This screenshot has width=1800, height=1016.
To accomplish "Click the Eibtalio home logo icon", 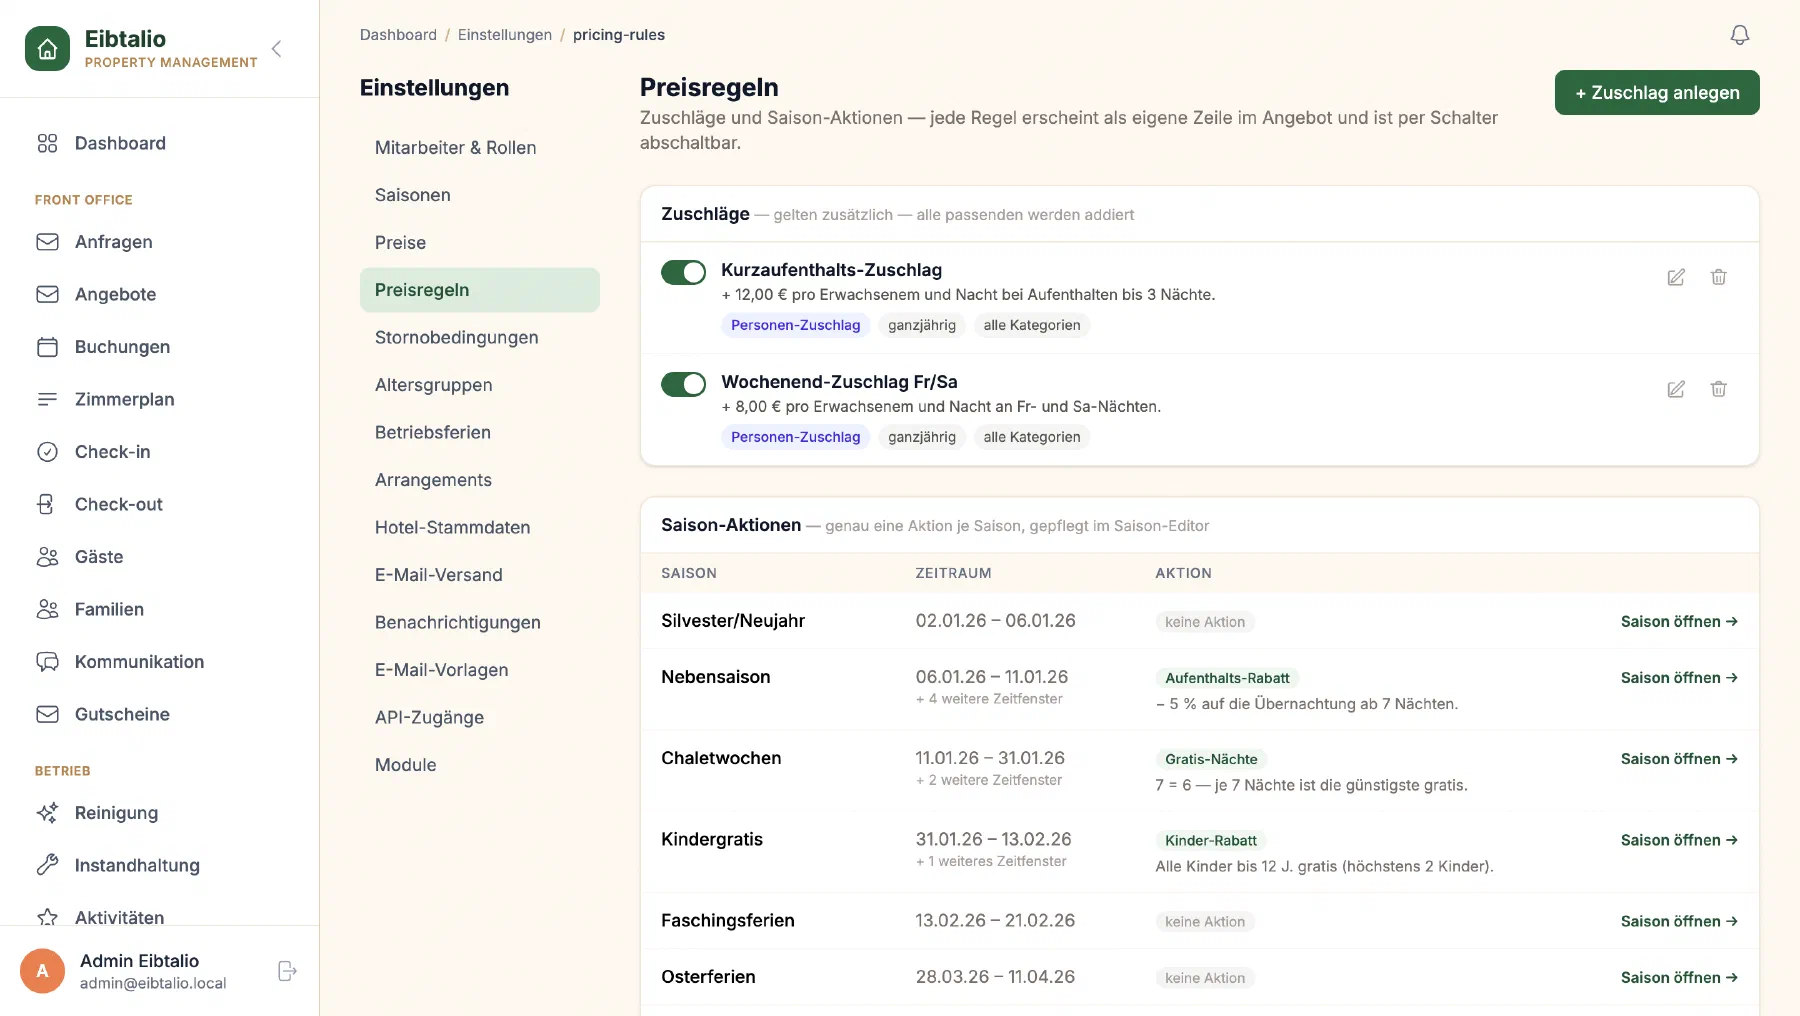I will pos(47,49).
